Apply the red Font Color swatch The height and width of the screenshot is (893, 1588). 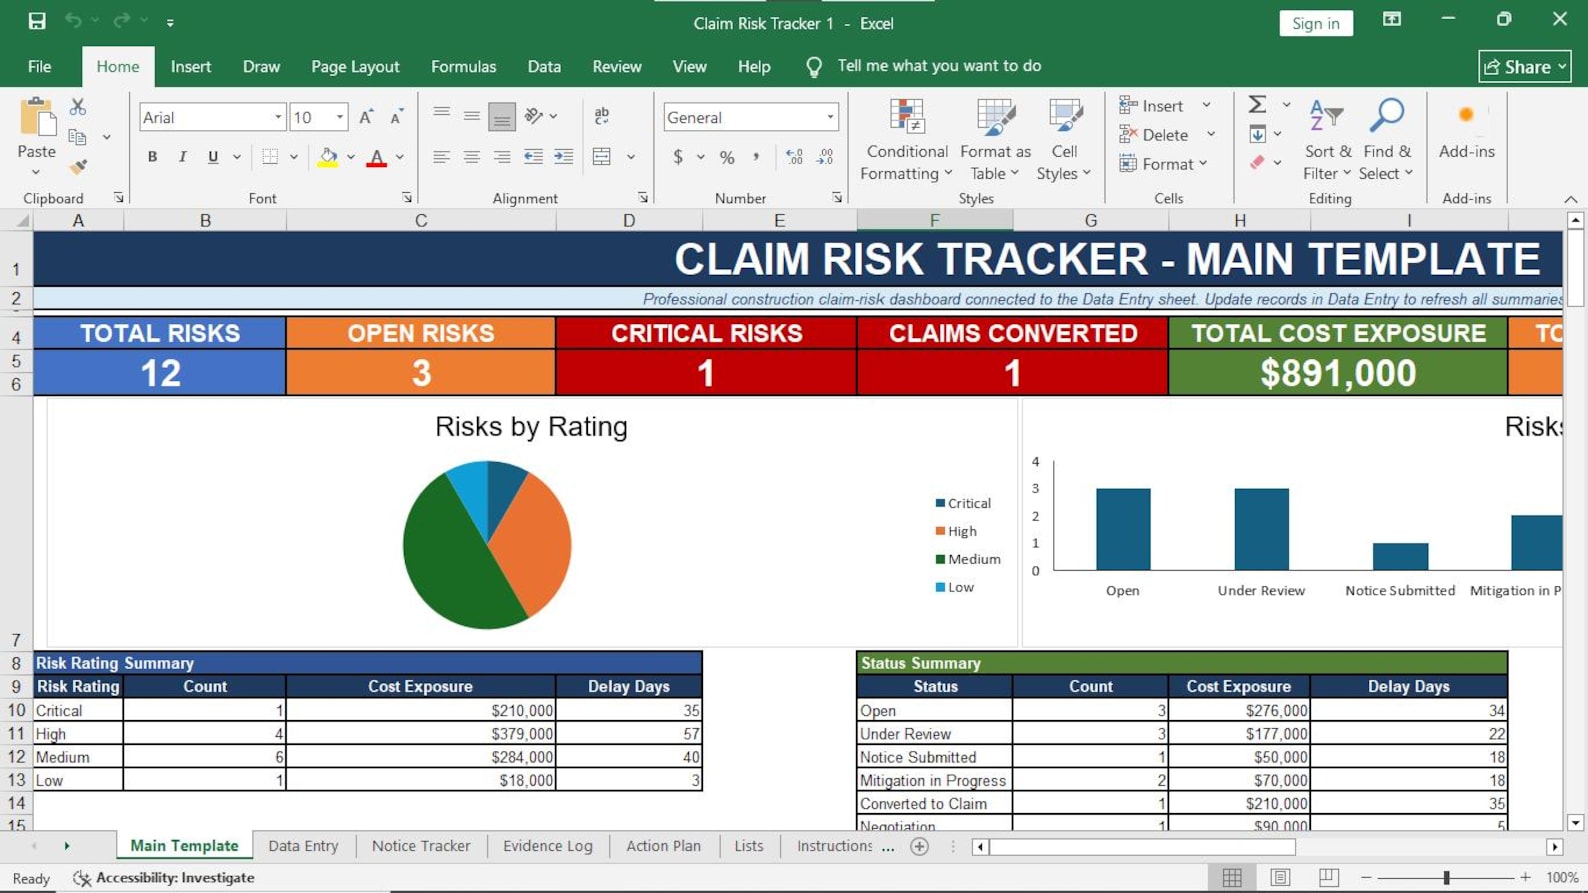[x=377, y=157]
